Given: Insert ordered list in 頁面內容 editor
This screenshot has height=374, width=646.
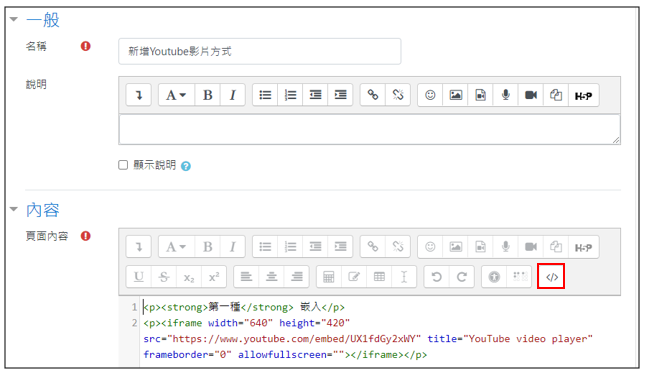Looking at the screenshot, I should pos(290,247).
